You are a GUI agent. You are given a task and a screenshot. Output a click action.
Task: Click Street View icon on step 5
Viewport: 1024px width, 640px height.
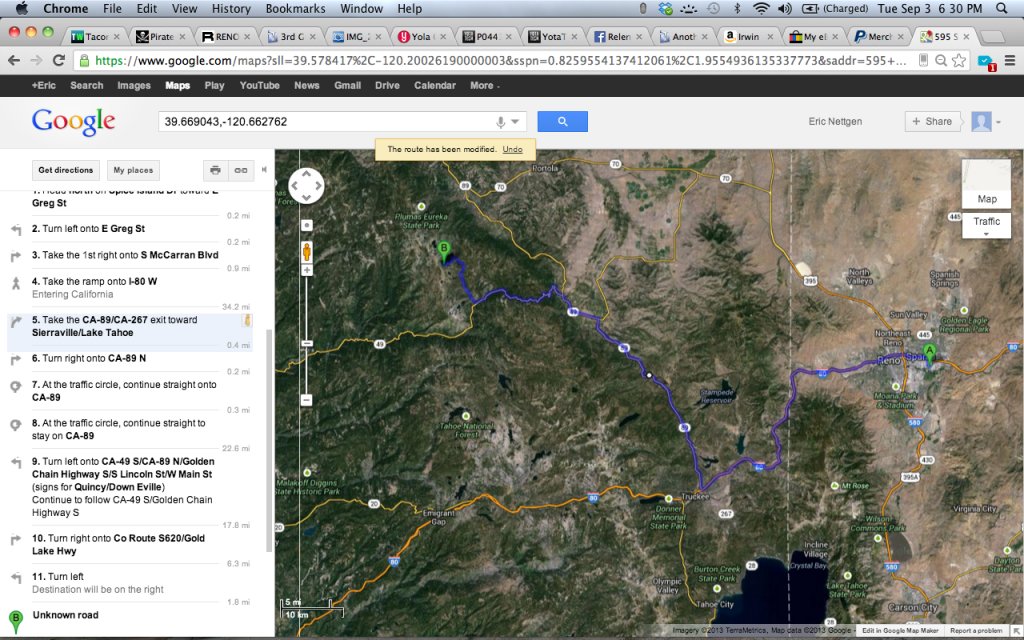click(247, 320)
